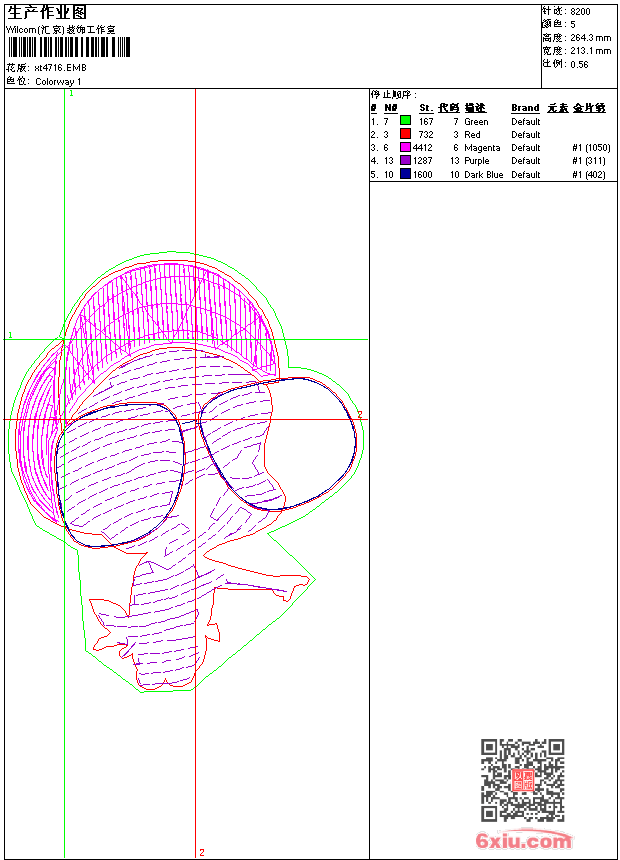Image resolution: width=620 pixels, height=860 pixels.
Task: Select the Purple description in row 4
Action: (477, 161)
